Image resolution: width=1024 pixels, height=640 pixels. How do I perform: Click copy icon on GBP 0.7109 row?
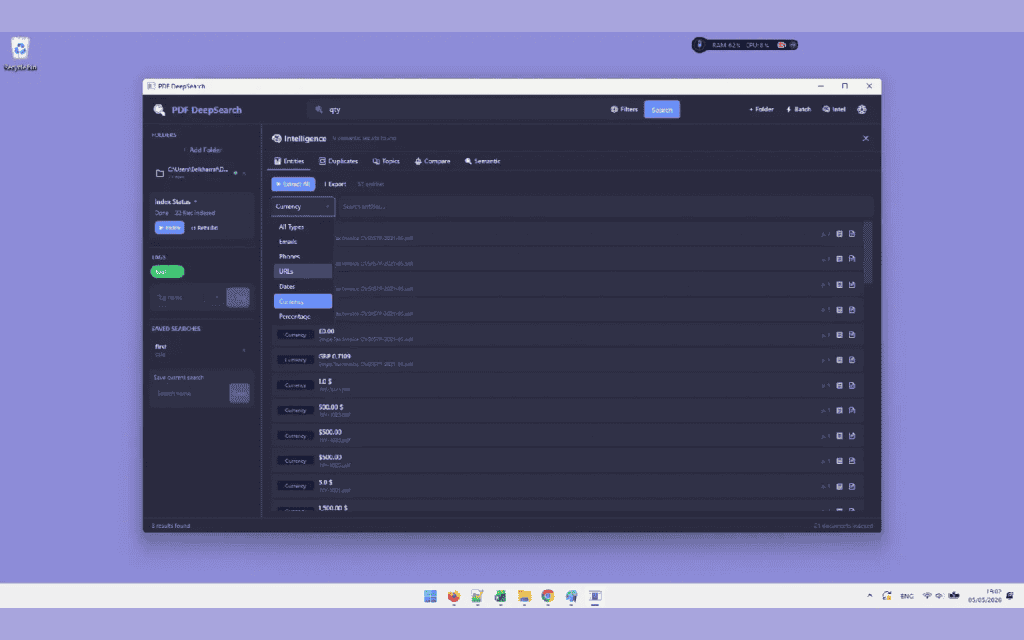839,360
